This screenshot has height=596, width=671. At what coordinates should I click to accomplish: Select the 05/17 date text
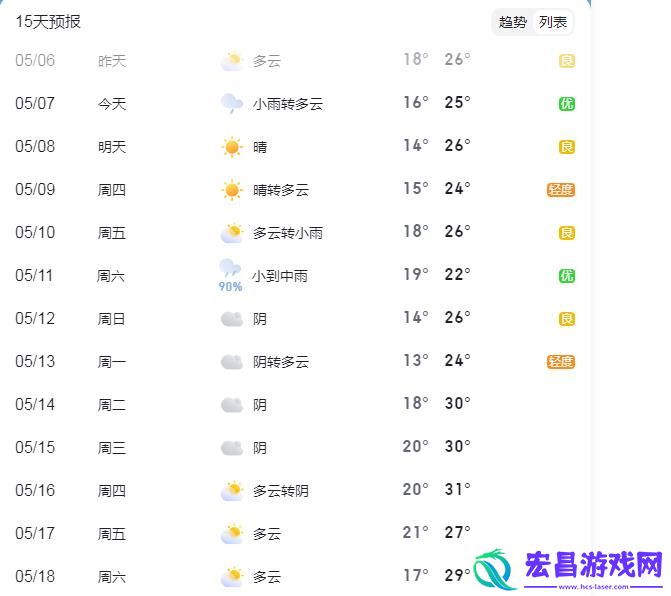click(35, 533)
